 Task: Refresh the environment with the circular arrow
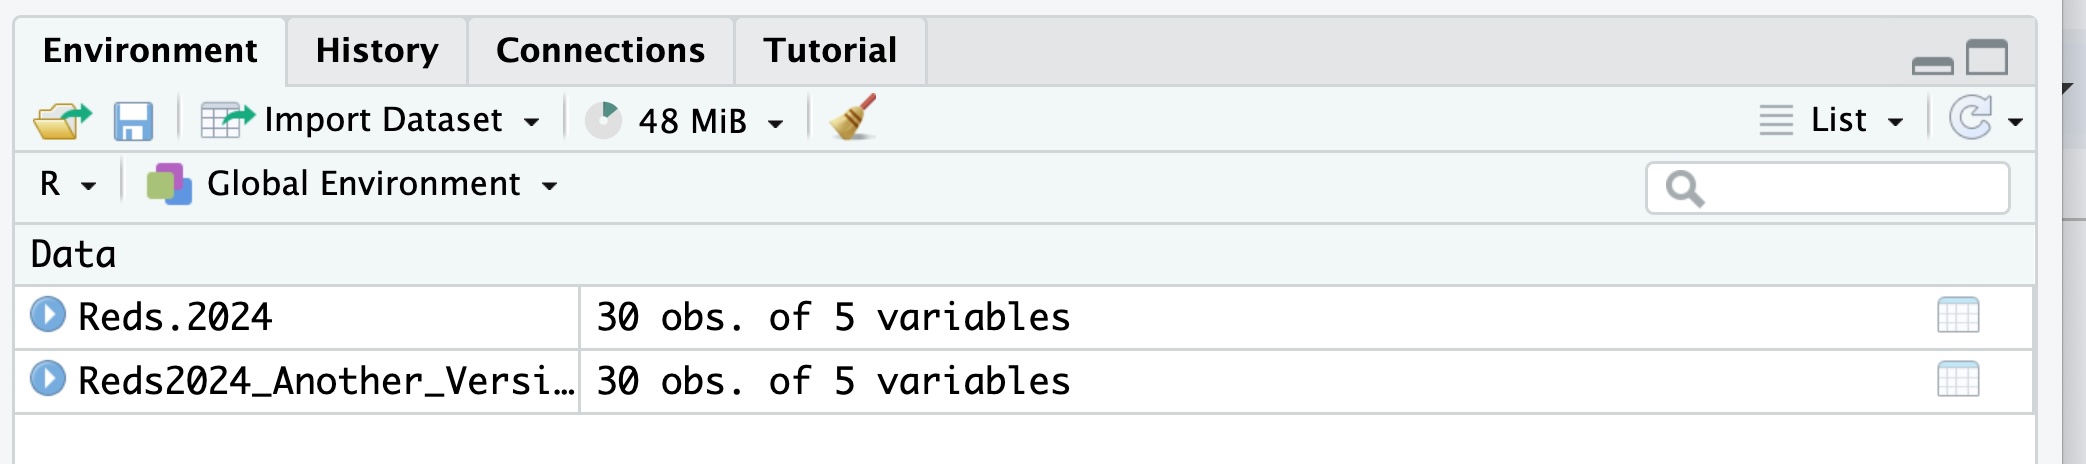tap(1970, 119)
